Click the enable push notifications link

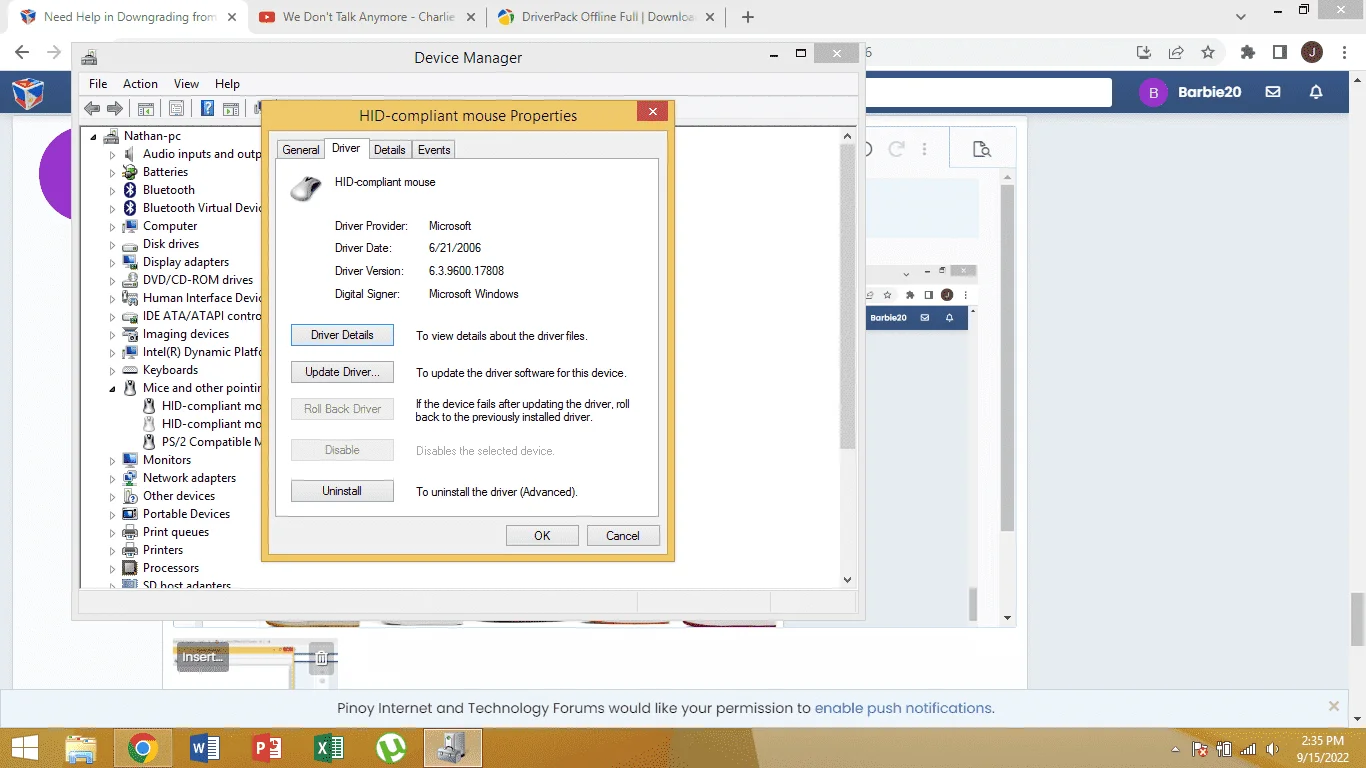click(904, 708)
